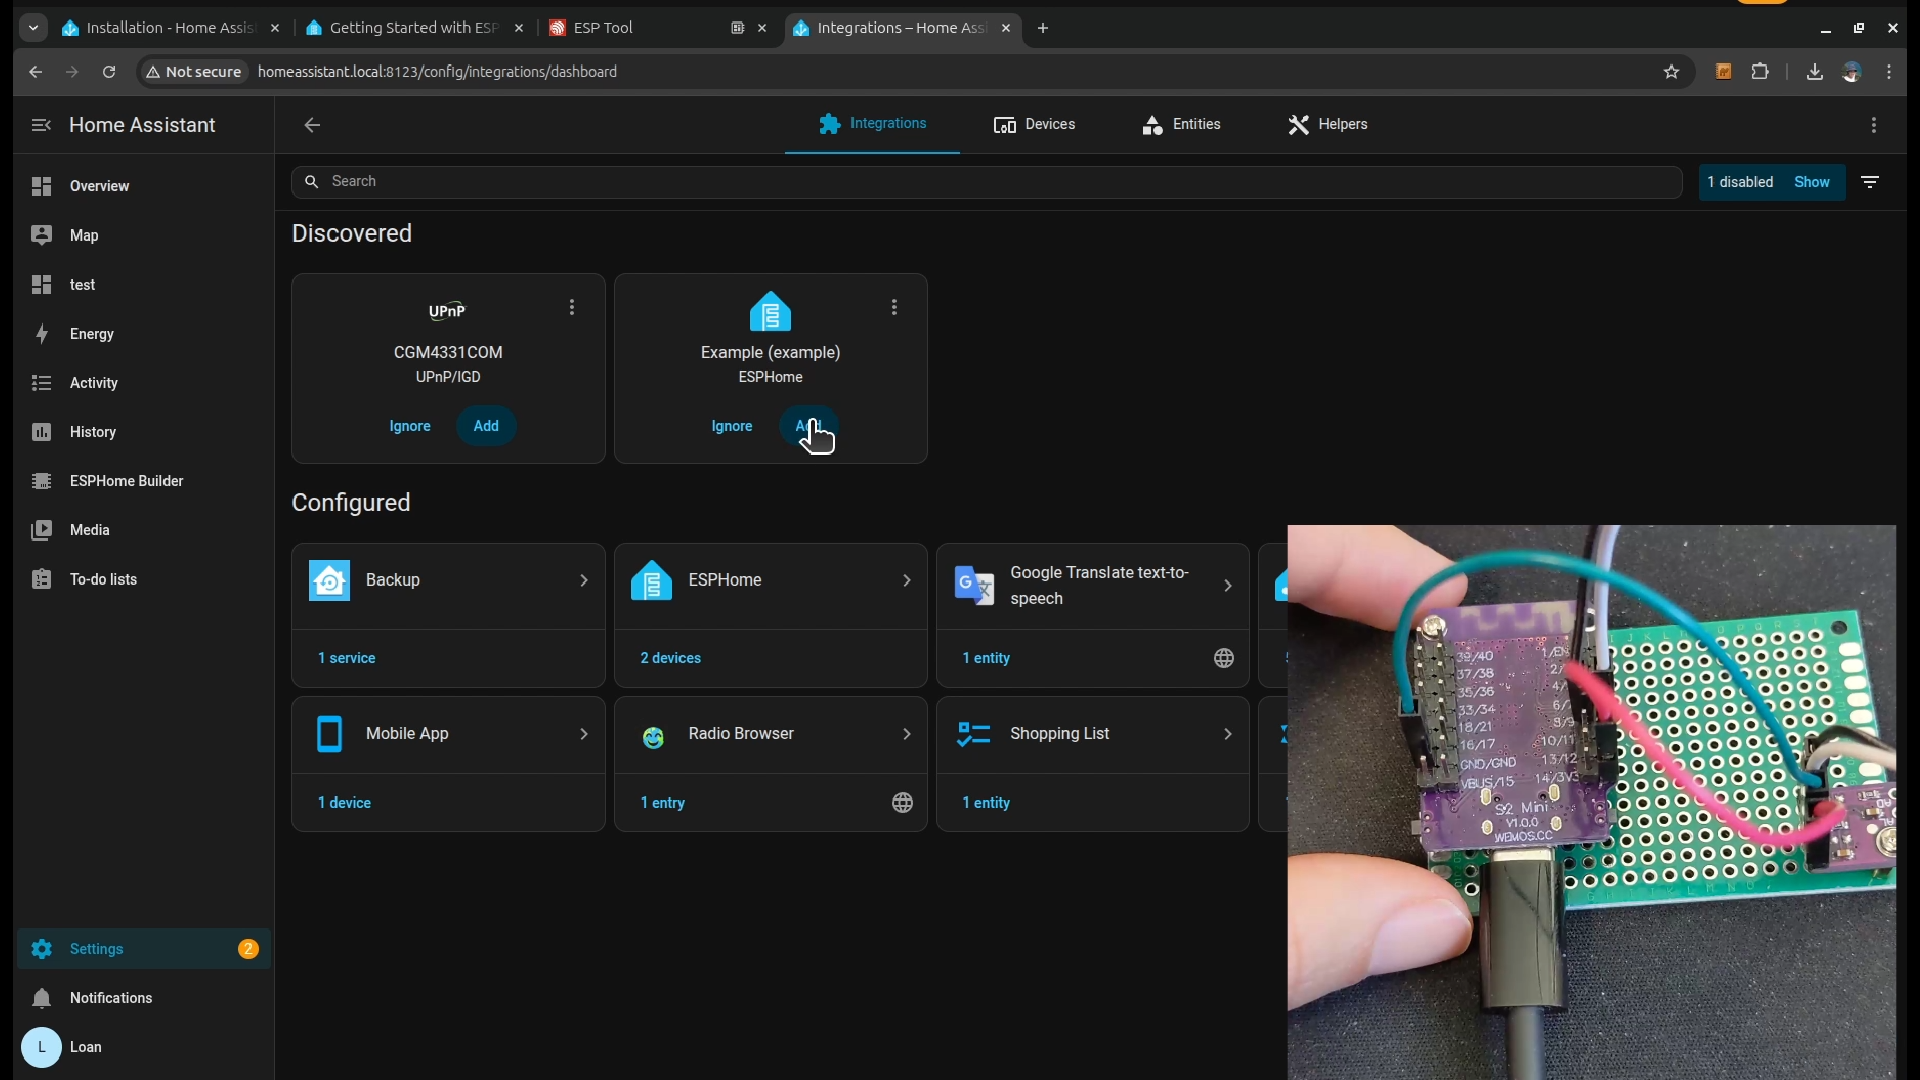Open the browser tab search dropdown

pos(33,28)
